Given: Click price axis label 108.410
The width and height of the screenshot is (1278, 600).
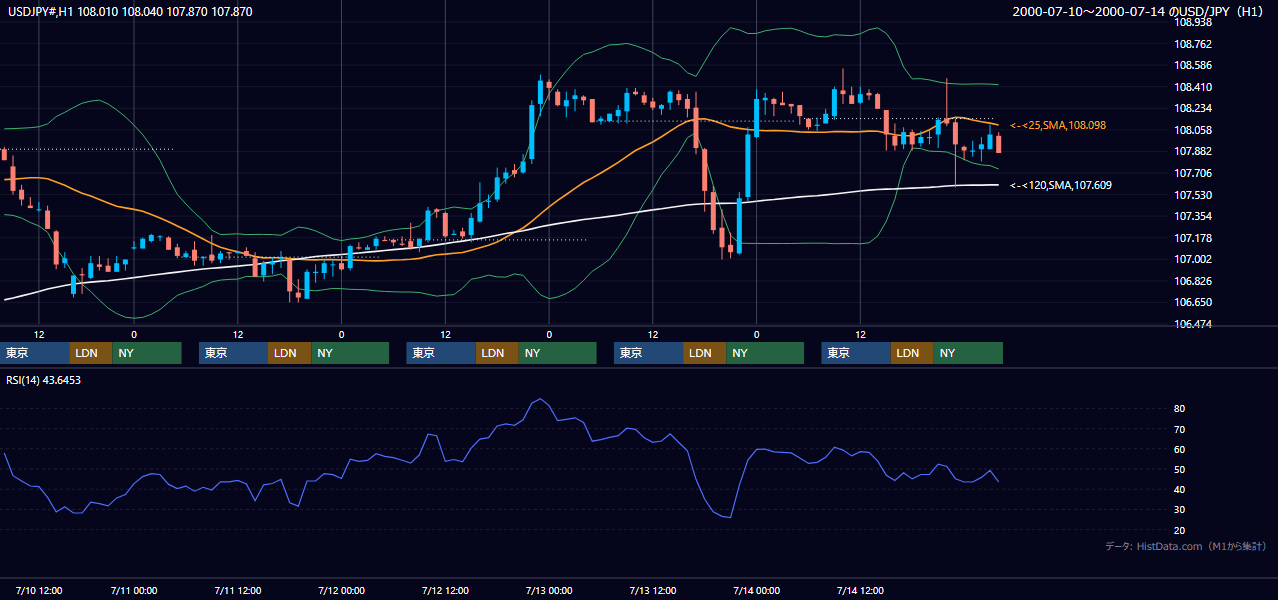Looking at the screenshot, I should point(1192,87).
